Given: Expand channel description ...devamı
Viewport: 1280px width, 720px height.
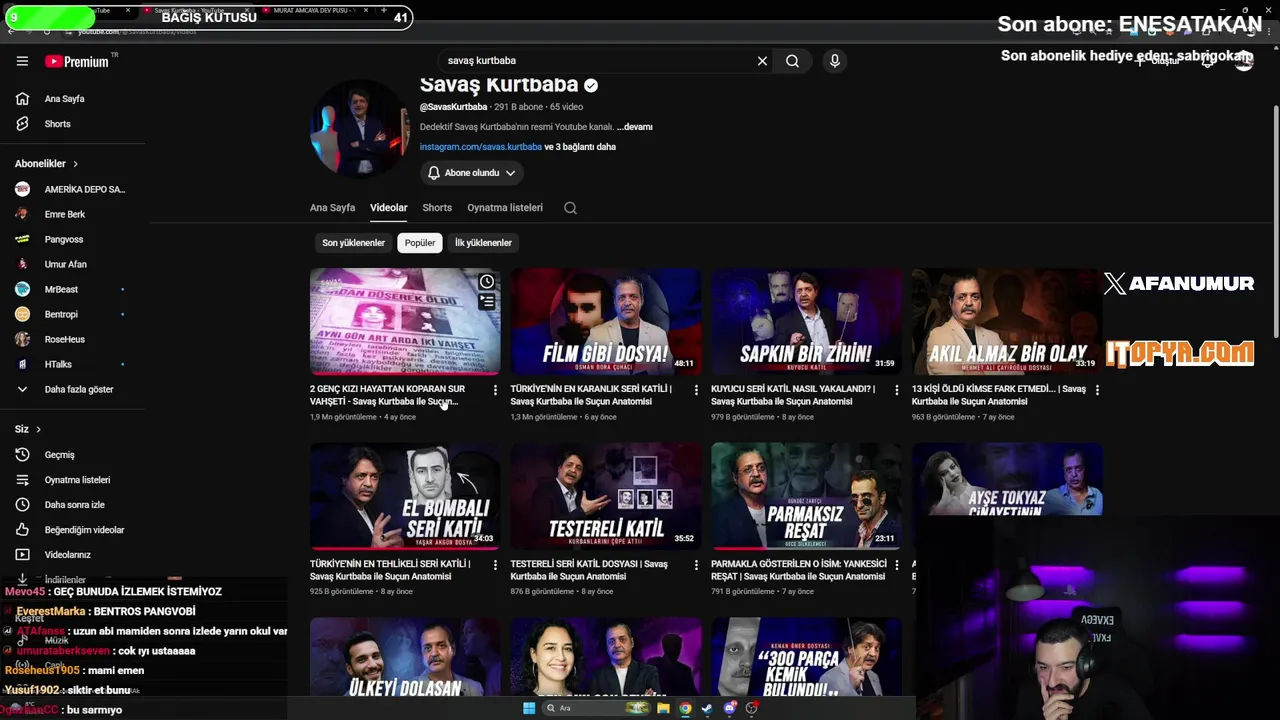Looking at the screenshot, I should pyautogui.click(x=635, y=127).
